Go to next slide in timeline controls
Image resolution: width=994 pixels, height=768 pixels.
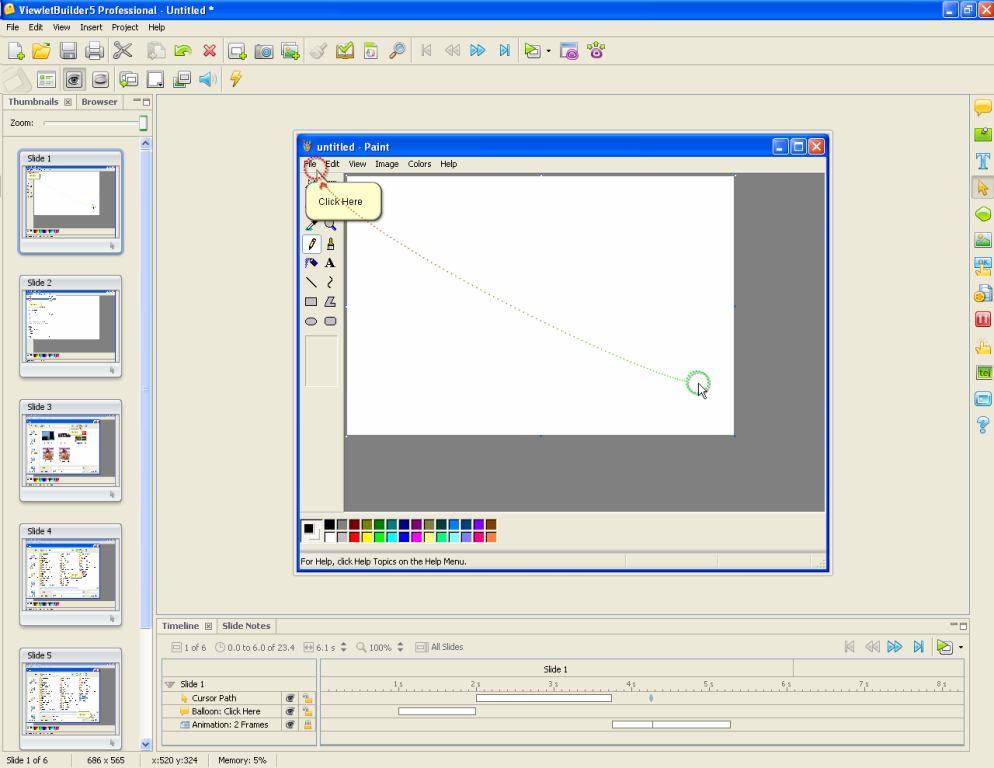tap(894, 647)
